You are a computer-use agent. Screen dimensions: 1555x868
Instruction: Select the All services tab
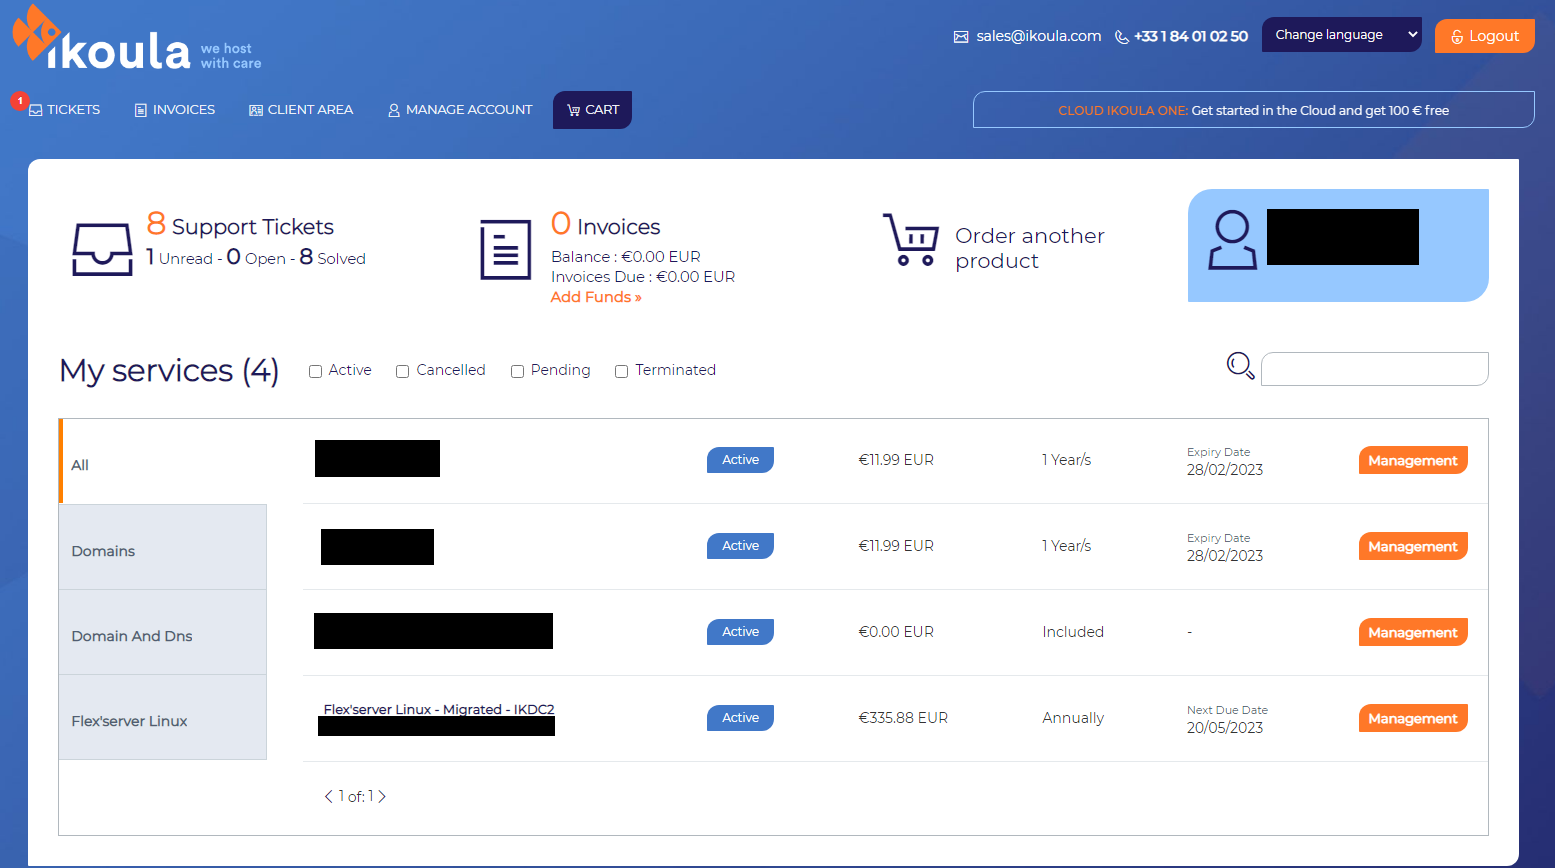163,462
